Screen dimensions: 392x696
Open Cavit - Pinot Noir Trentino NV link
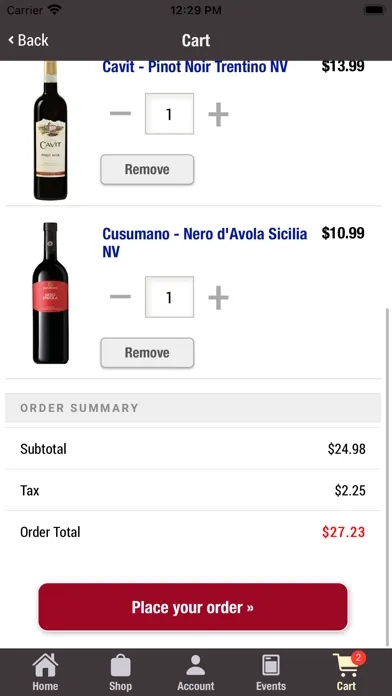point(195,67)
